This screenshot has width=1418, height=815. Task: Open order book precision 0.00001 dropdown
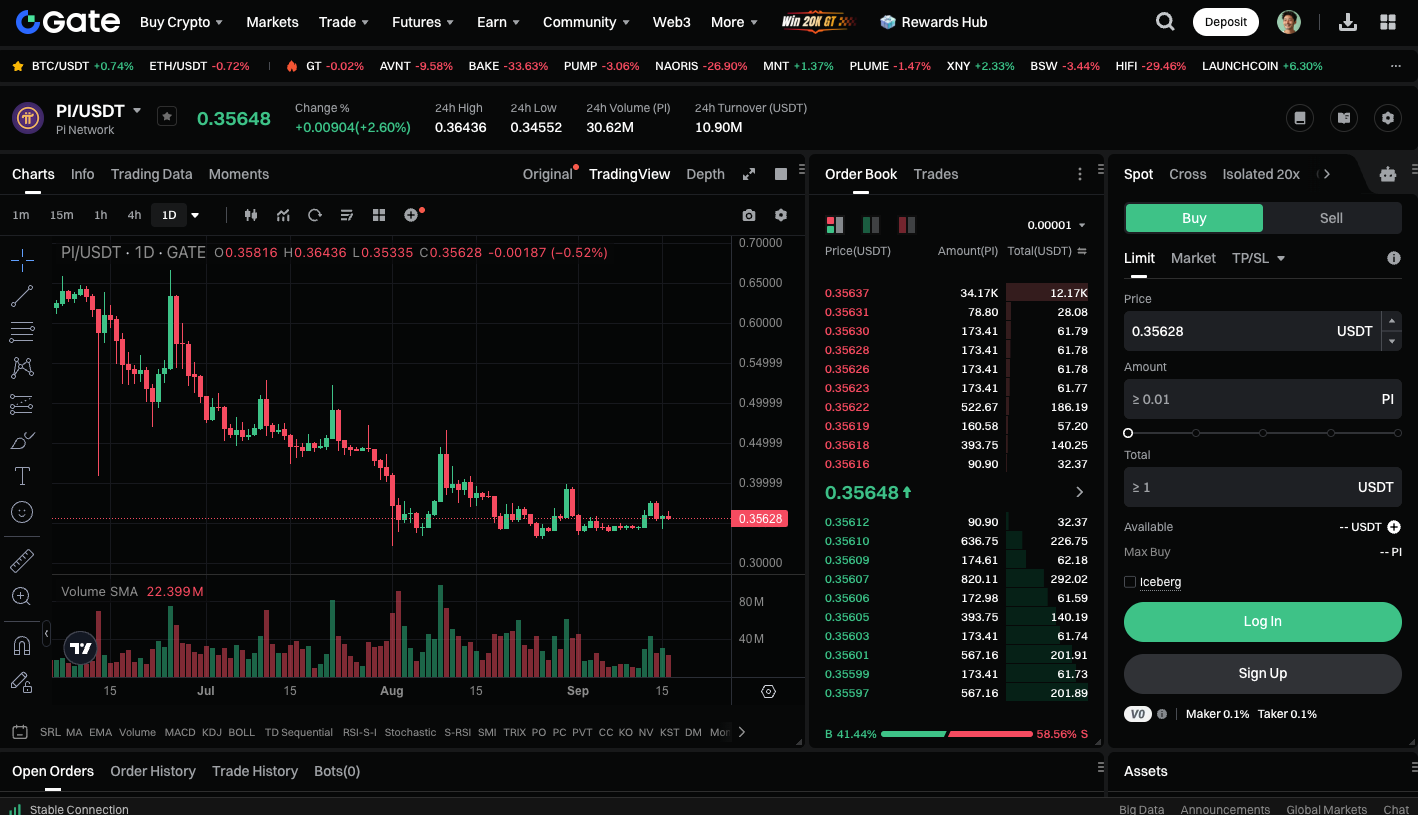click(x=1056, y=225)
